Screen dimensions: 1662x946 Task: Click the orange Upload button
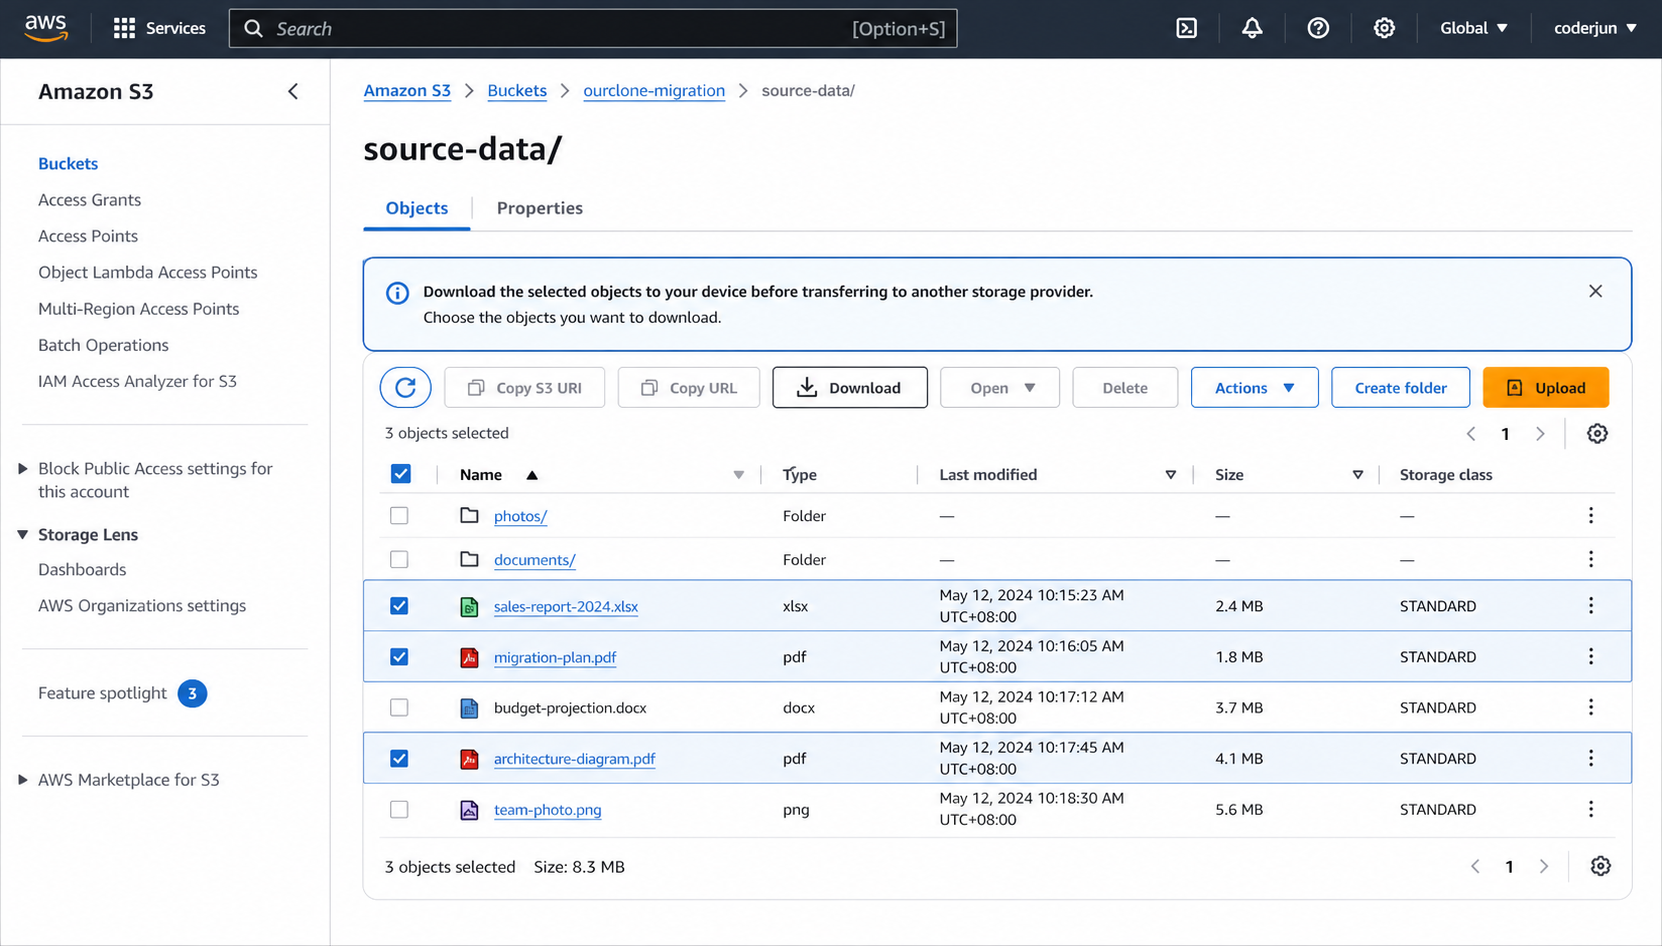click(1546, 387)
